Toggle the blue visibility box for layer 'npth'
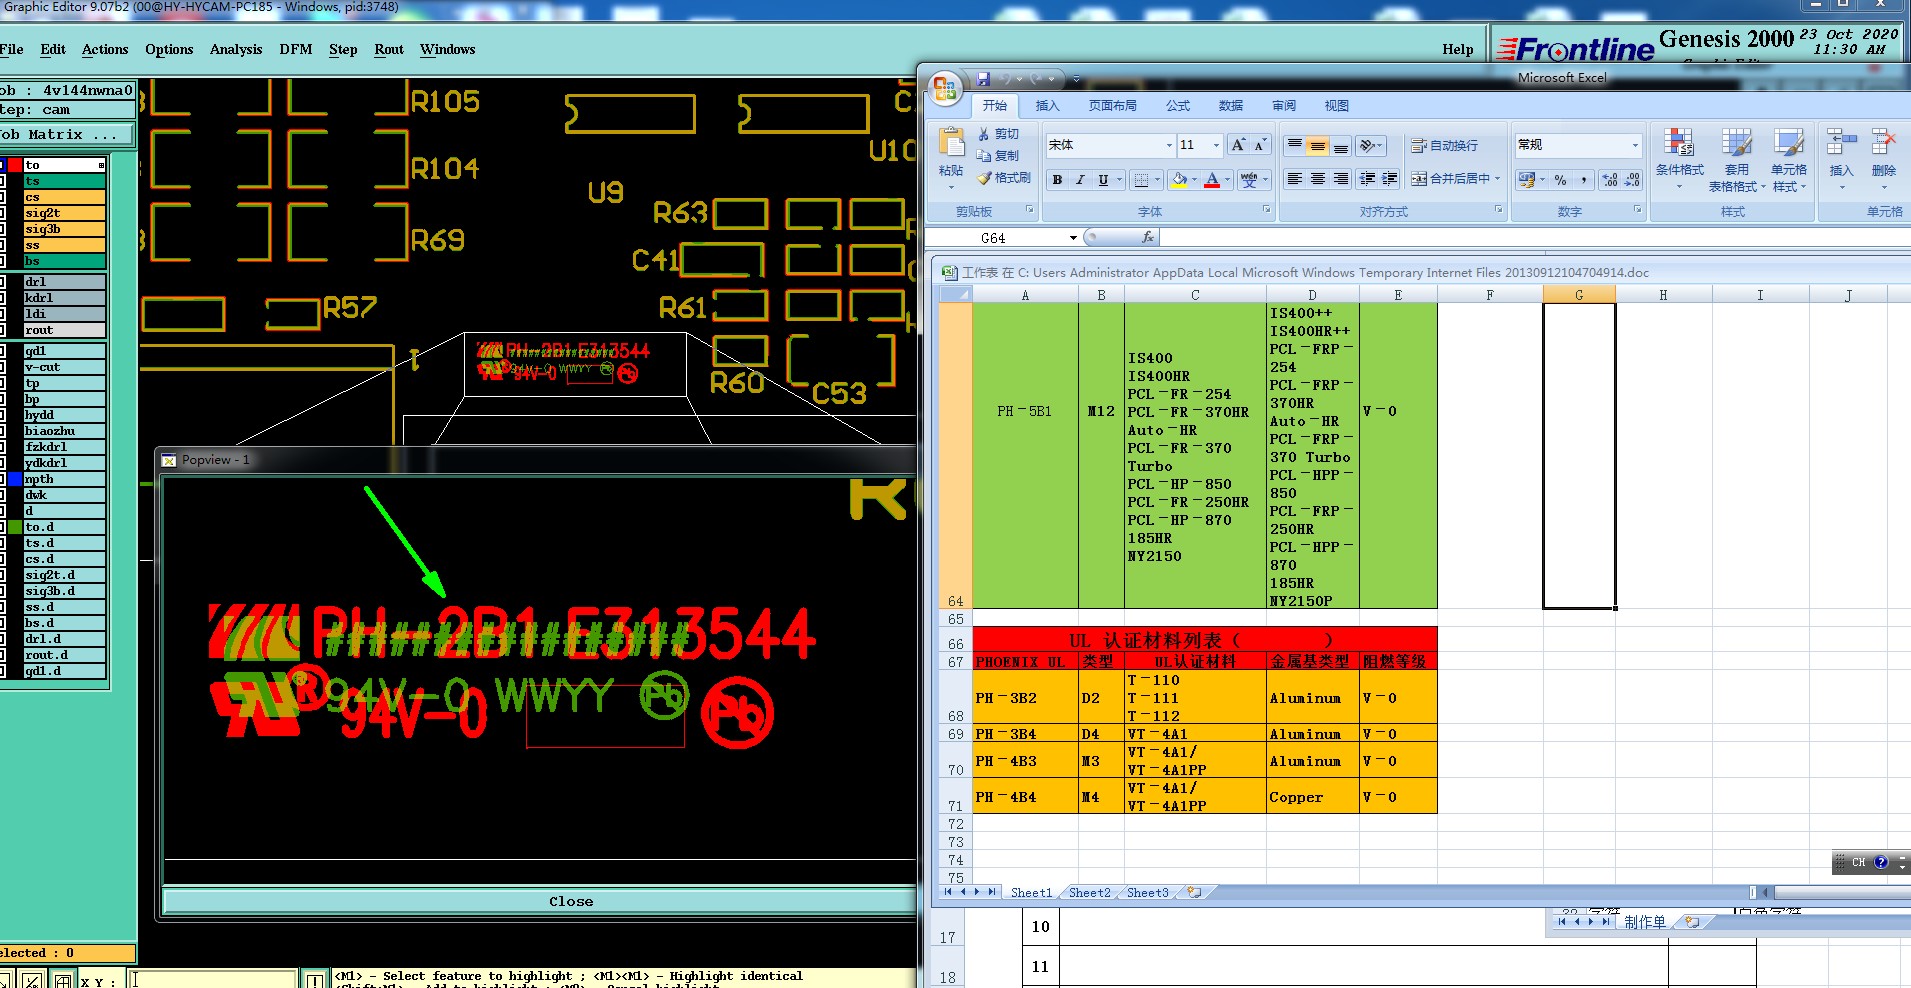This screenshot has height=988, width=1911. click(x=15, y=479)
